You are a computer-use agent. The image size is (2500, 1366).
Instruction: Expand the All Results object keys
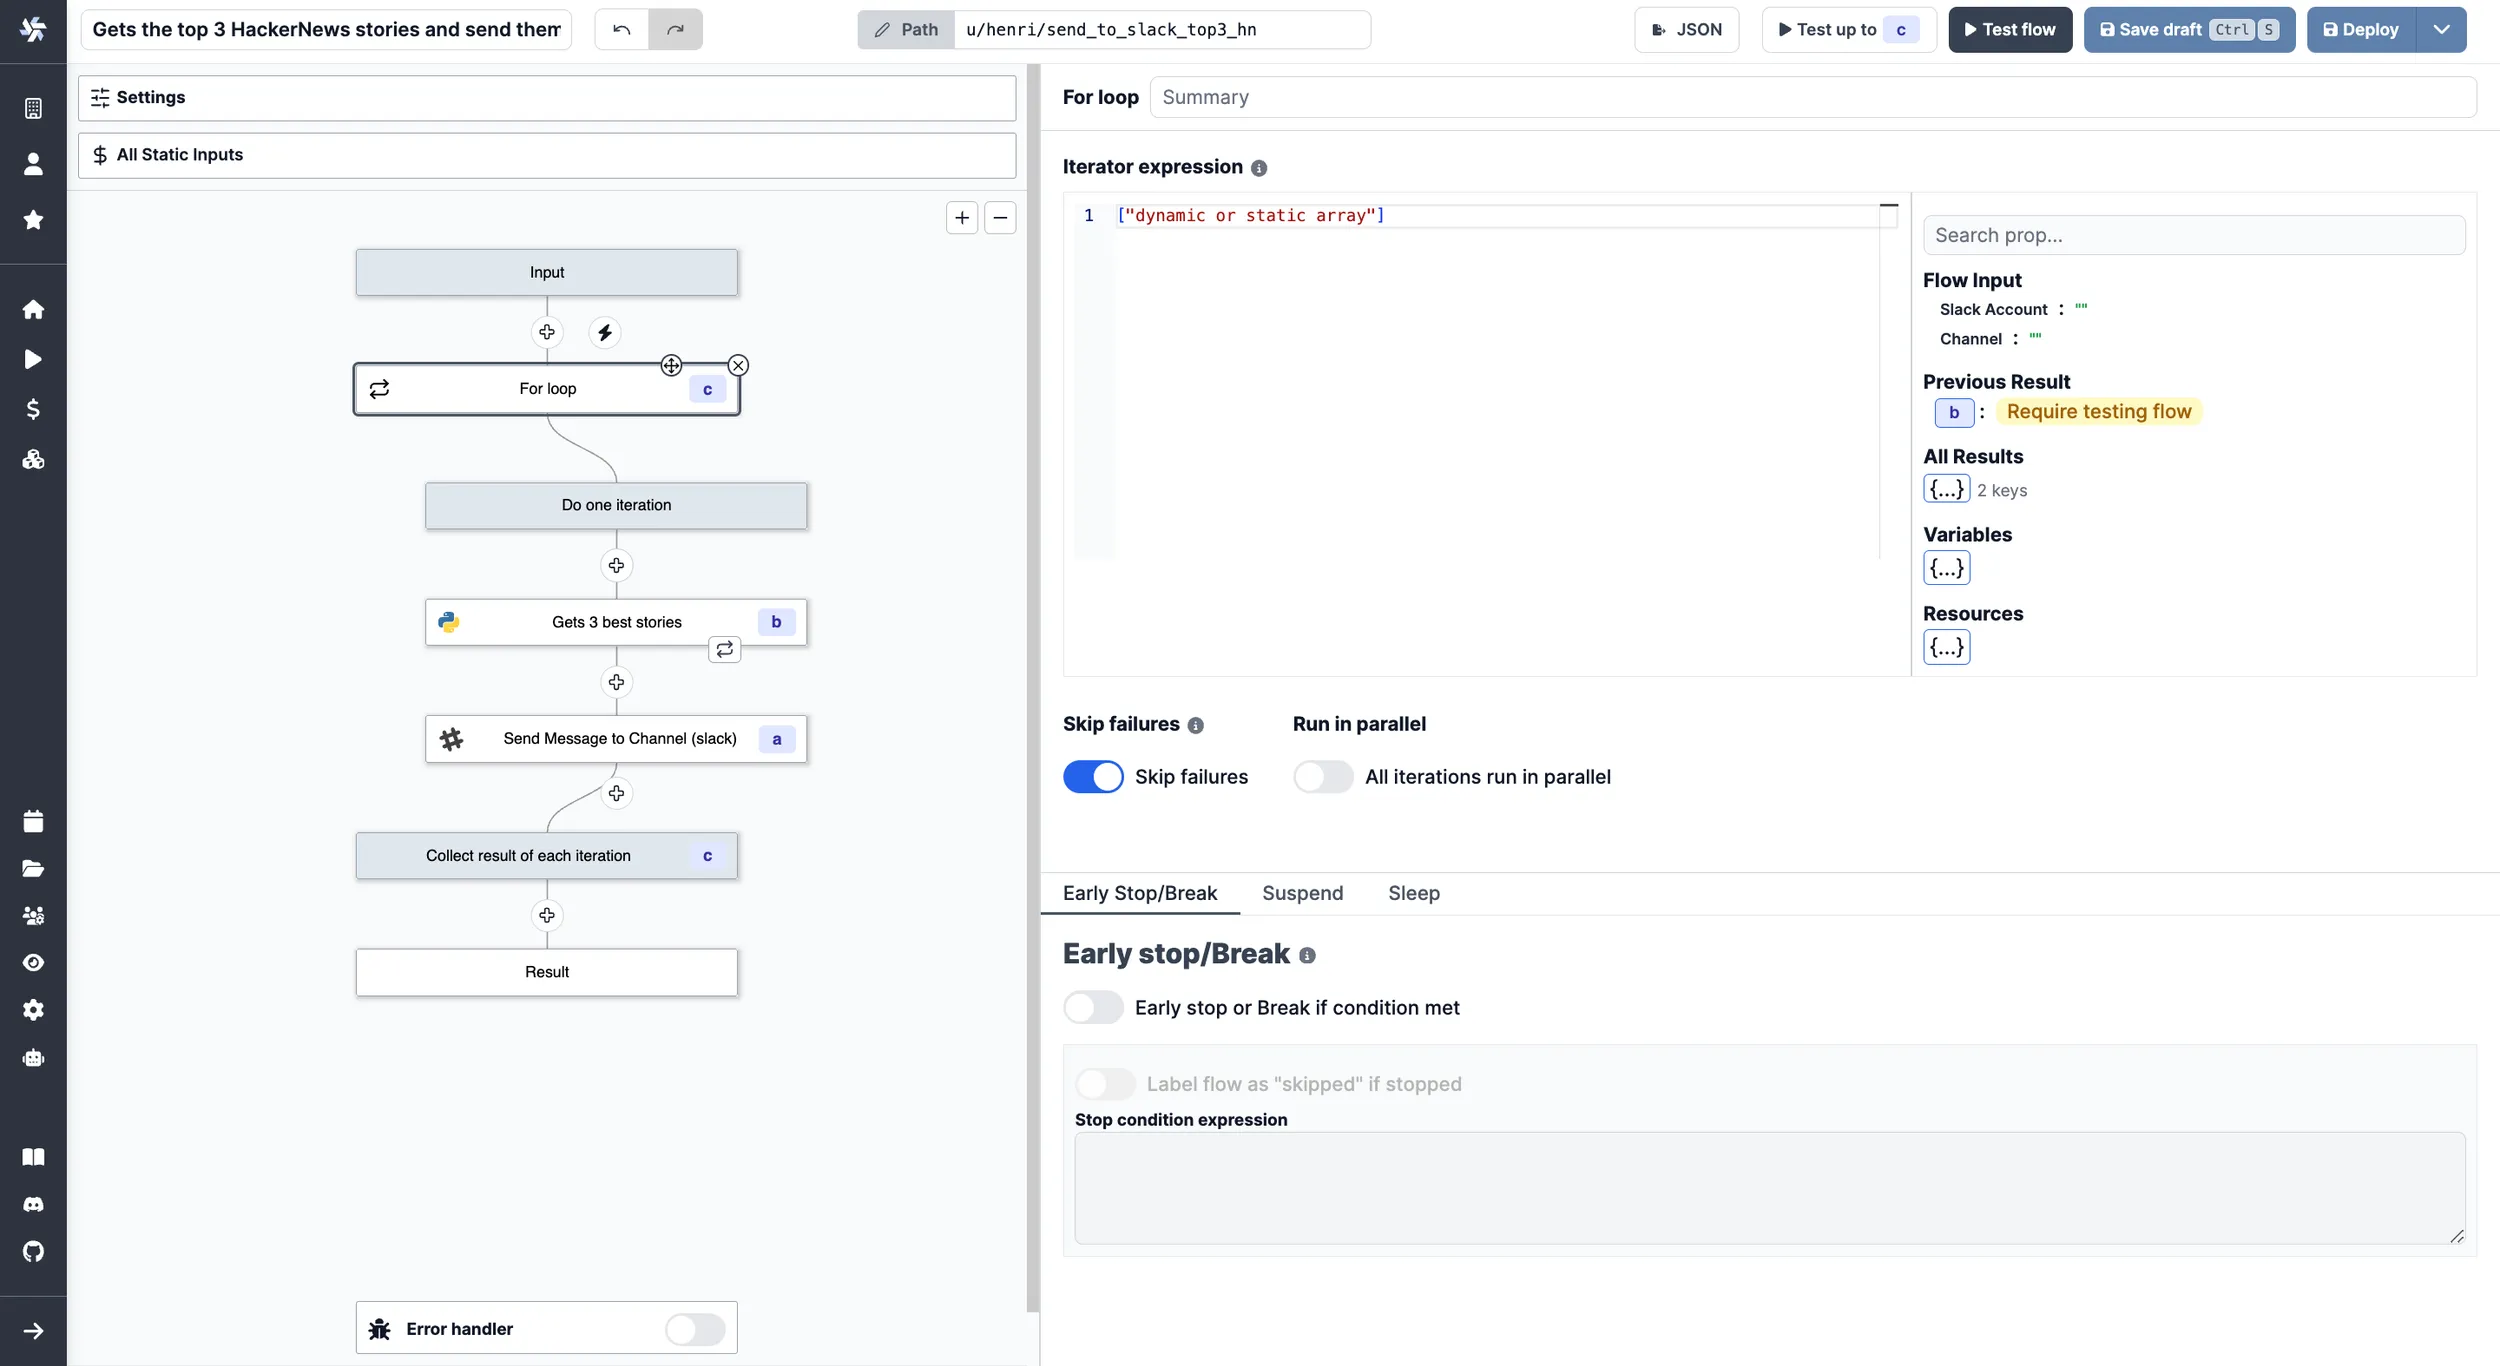[x=1945, y=490]
